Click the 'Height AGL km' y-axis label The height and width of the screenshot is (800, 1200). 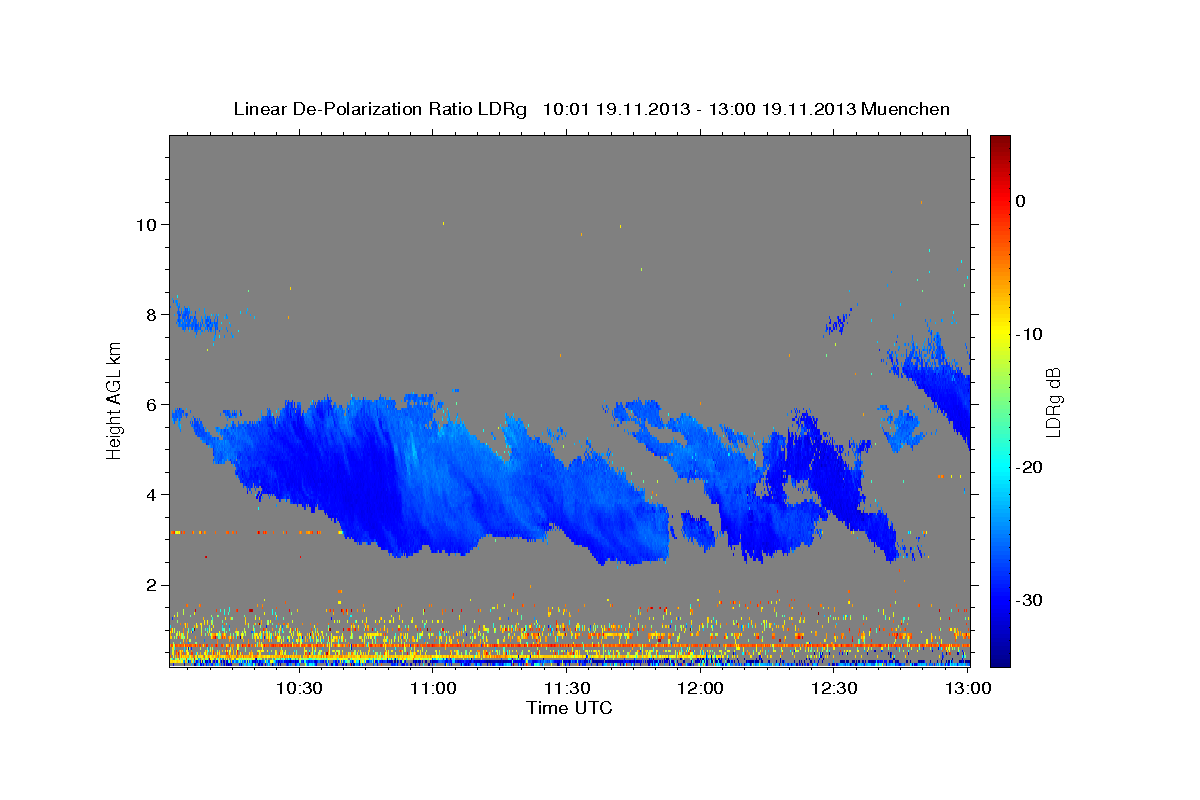pos(114,400)
